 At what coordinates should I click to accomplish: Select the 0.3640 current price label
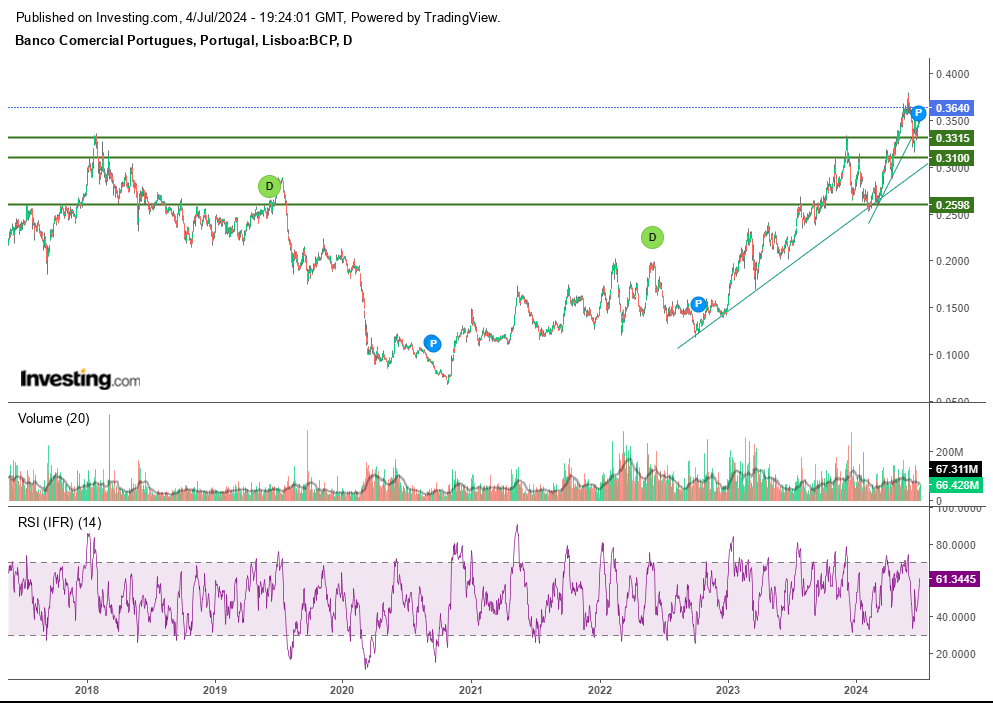click(952, 108)
